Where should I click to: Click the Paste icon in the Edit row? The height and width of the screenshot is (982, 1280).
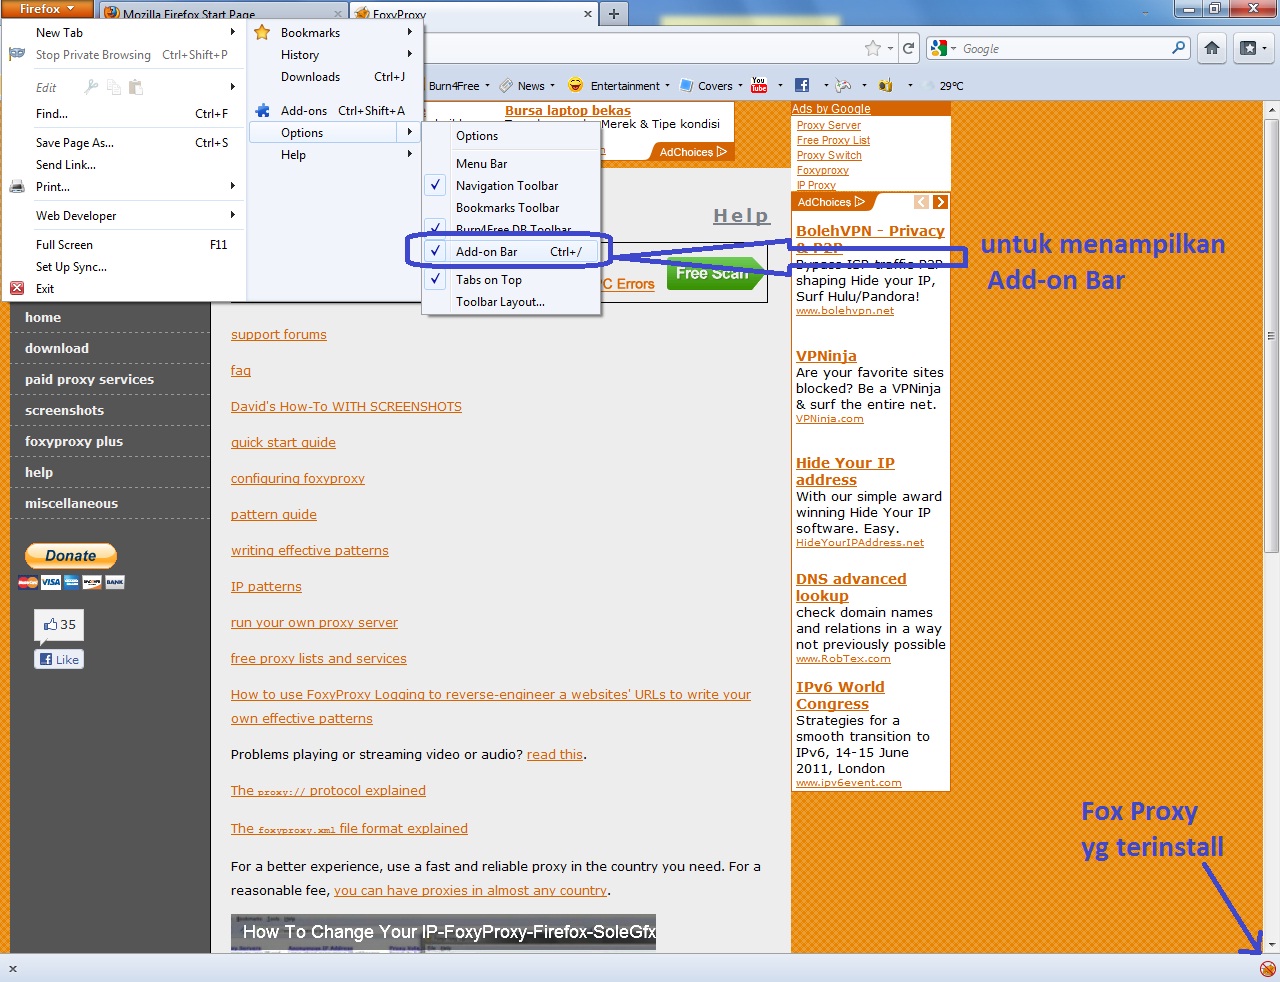[136, 87]
